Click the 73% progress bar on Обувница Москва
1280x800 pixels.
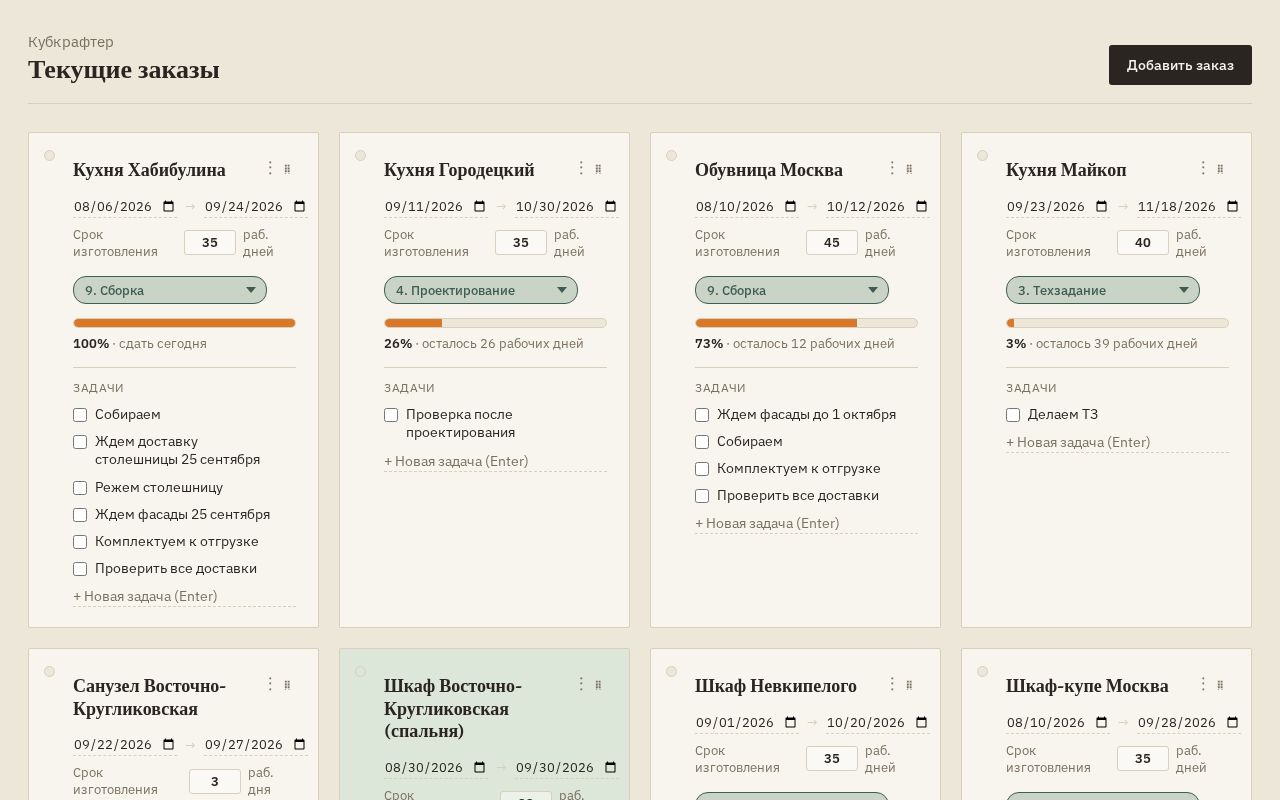(806, 323)
